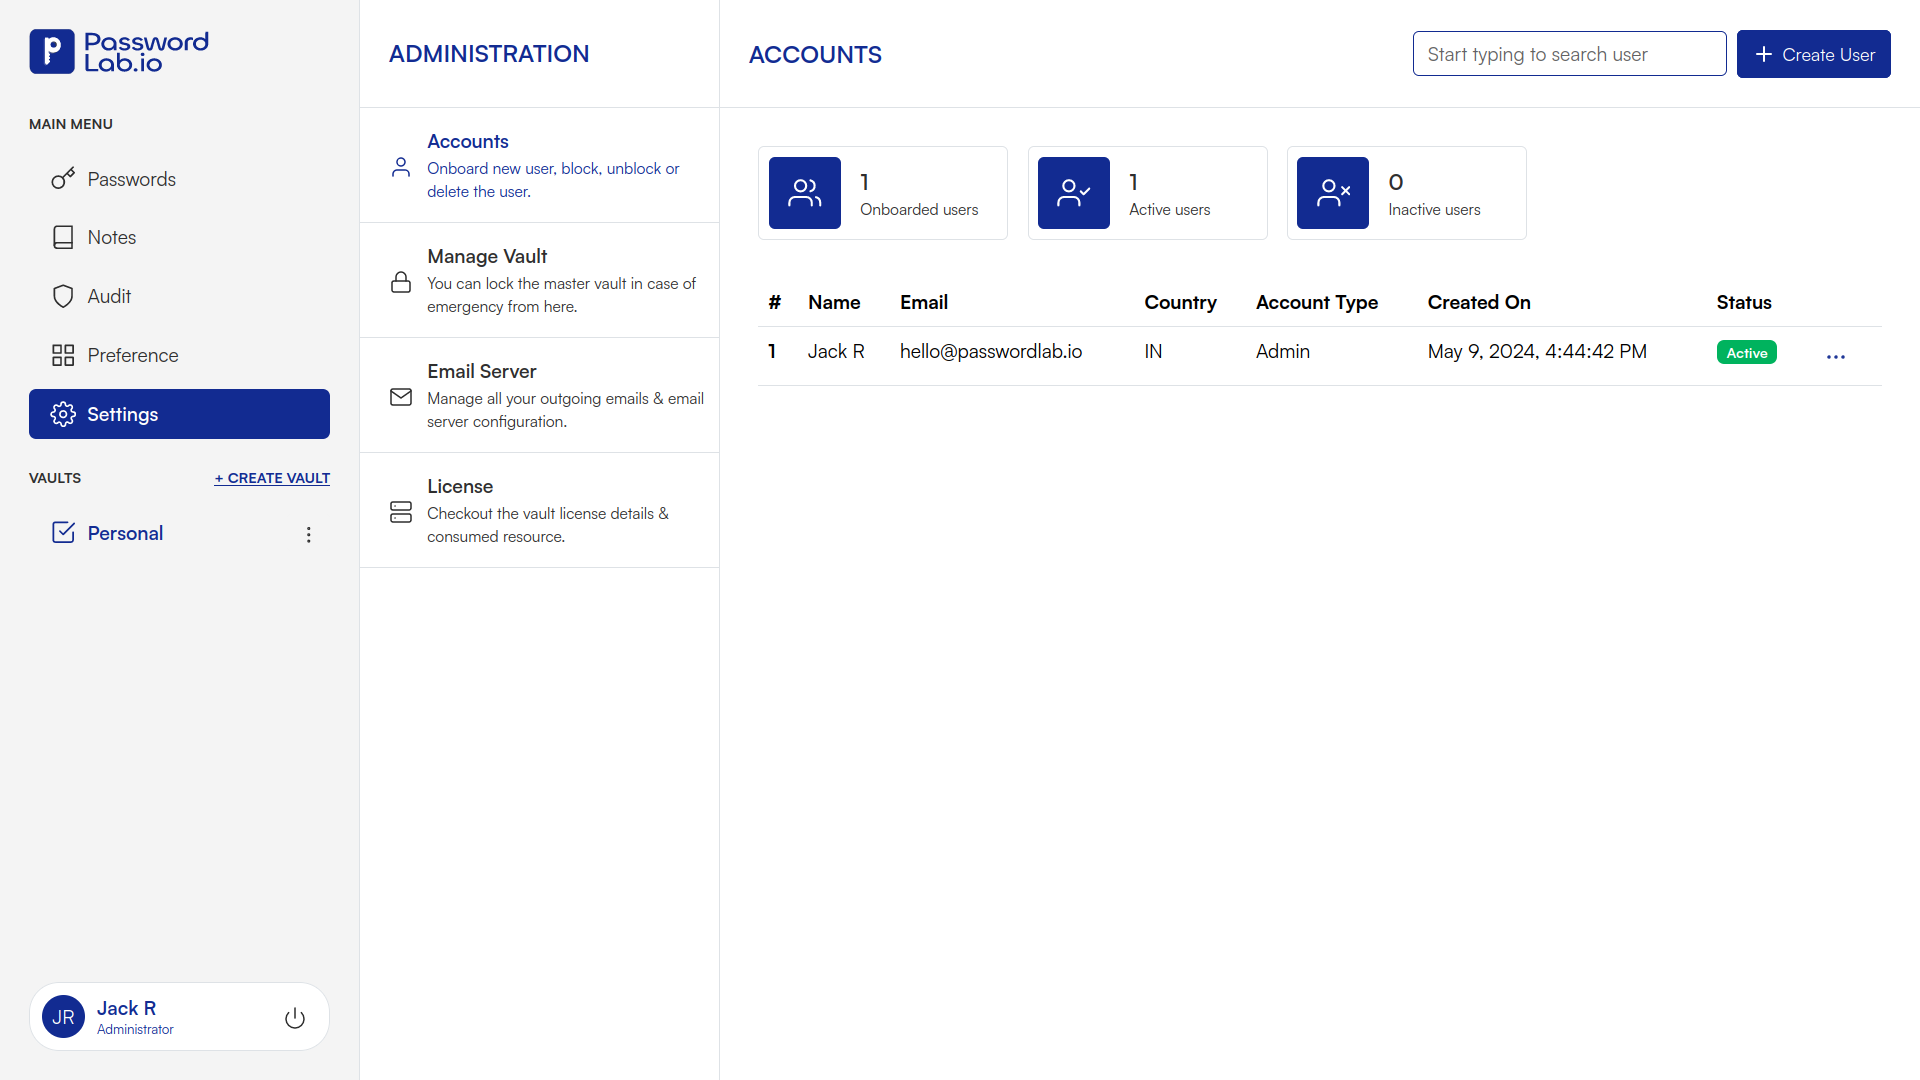This screenshot has width=1920, height=1080.
Task: Click the Admin account type cell
Action: pyautogui.click(x=1282, y=351)
